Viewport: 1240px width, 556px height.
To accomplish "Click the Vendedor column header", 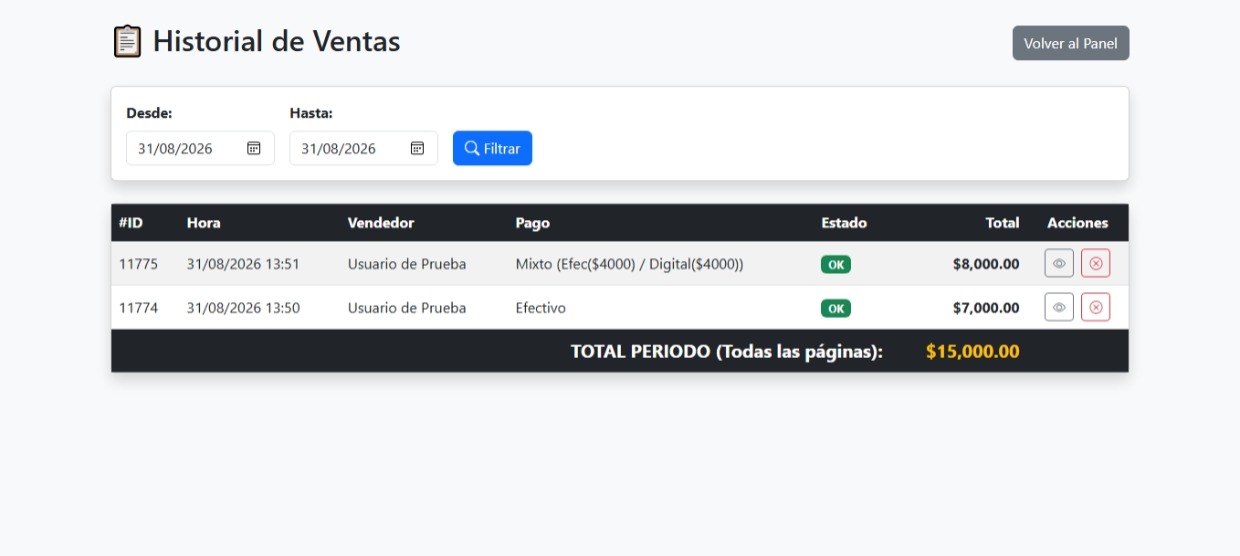I will [381, 223].
